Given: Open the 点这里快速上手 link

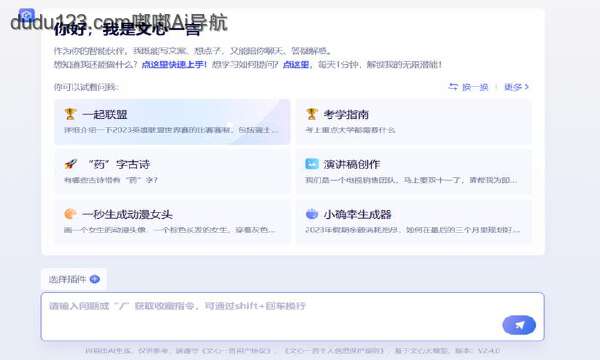Looking at the screenshot, I should click(x=174, y=64).
